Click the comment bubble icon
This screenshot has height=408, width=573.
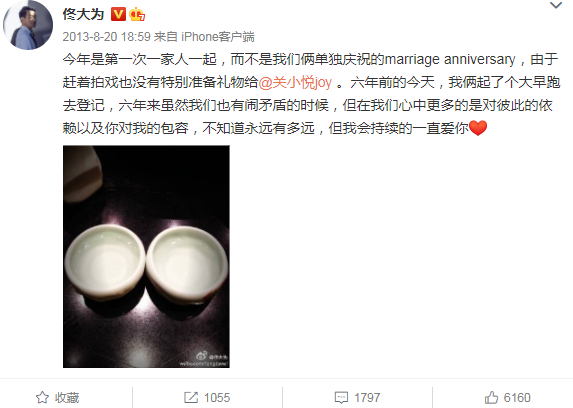[x=341, y=397]
